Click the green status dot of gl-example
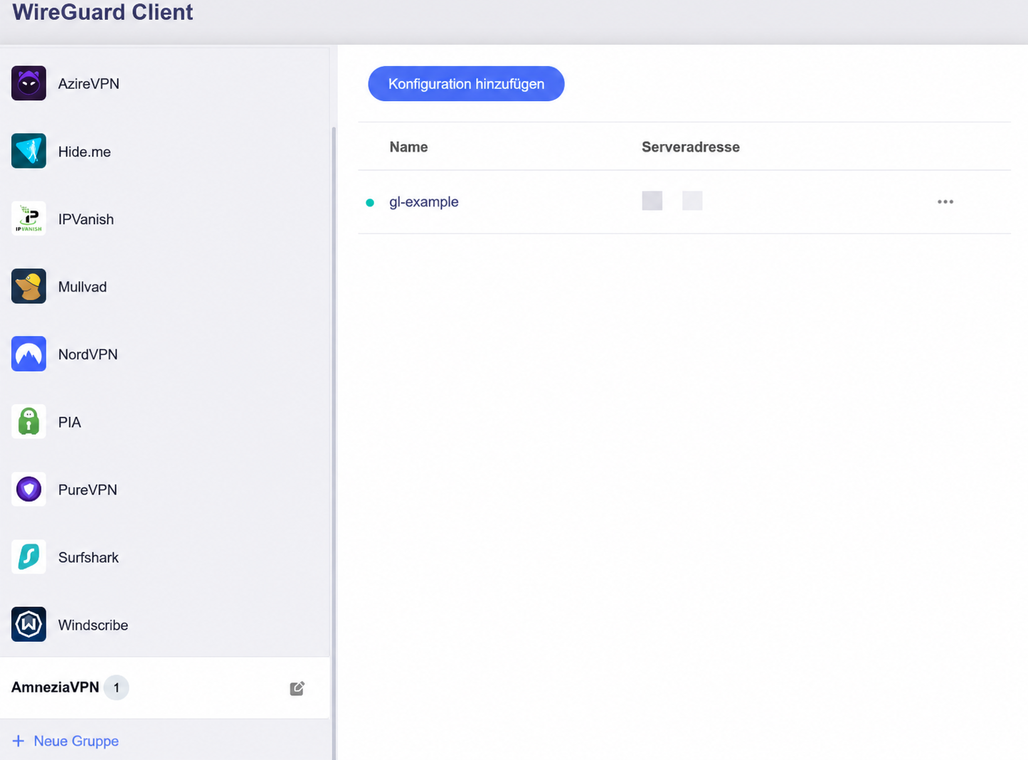 tap(370, 203)
